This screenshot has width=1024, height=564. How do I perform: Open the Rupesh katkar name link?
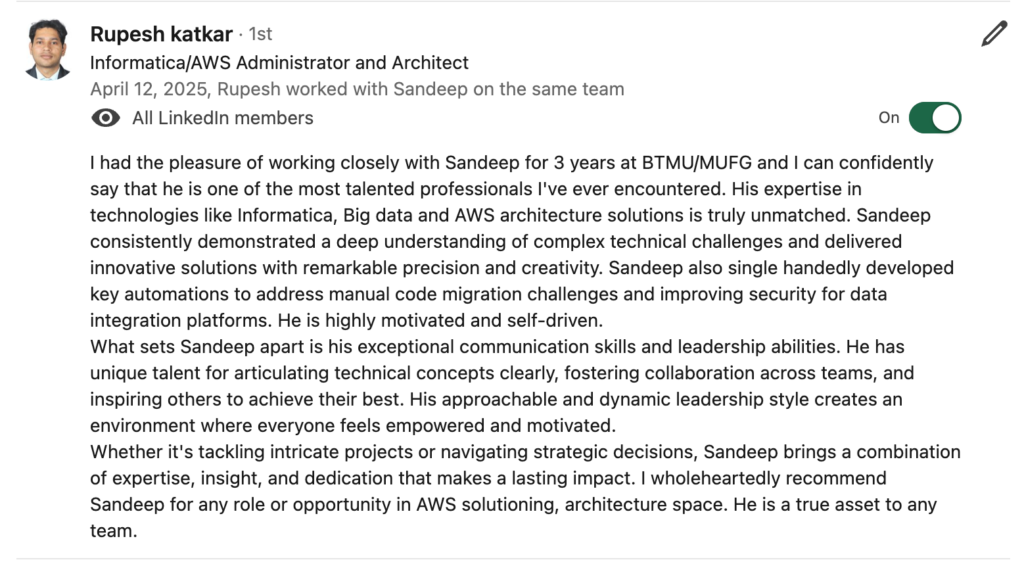point(161,34)
